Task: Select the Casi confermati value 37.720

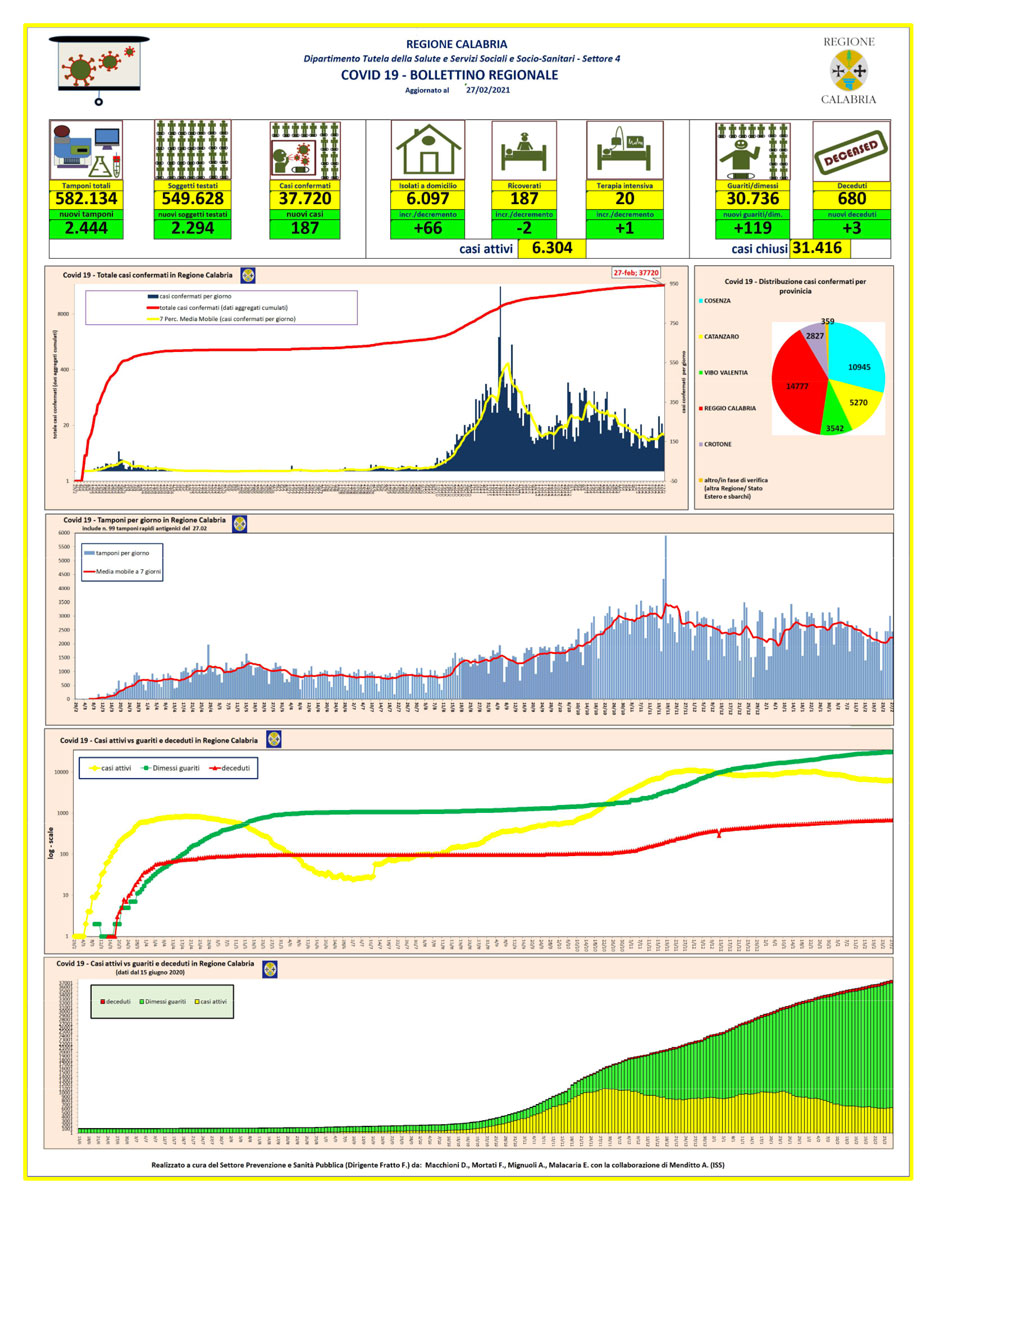Action: (305, 199)
